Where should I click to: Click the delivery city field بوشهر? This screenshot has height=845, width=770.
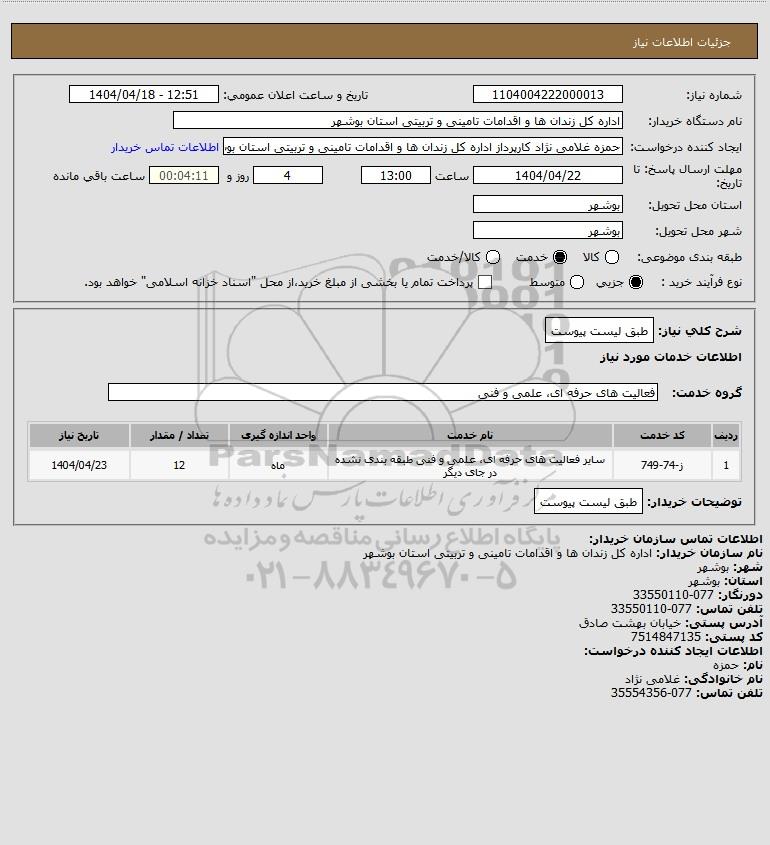(x=547, y=231)
